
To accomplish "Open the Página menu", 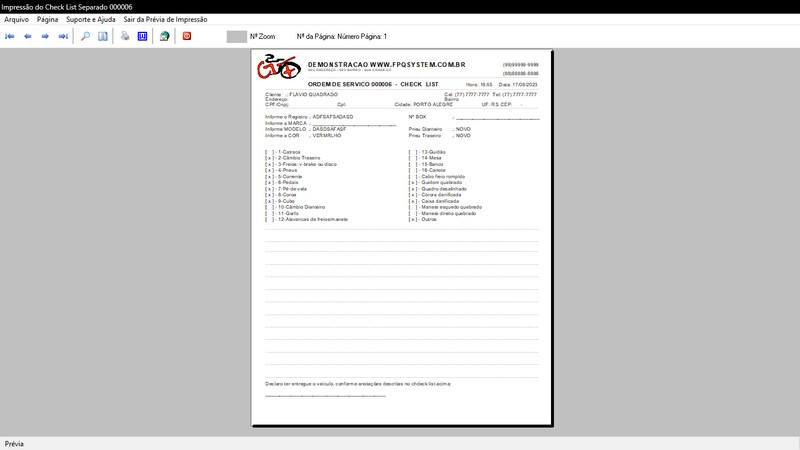I will pos(47,19).
